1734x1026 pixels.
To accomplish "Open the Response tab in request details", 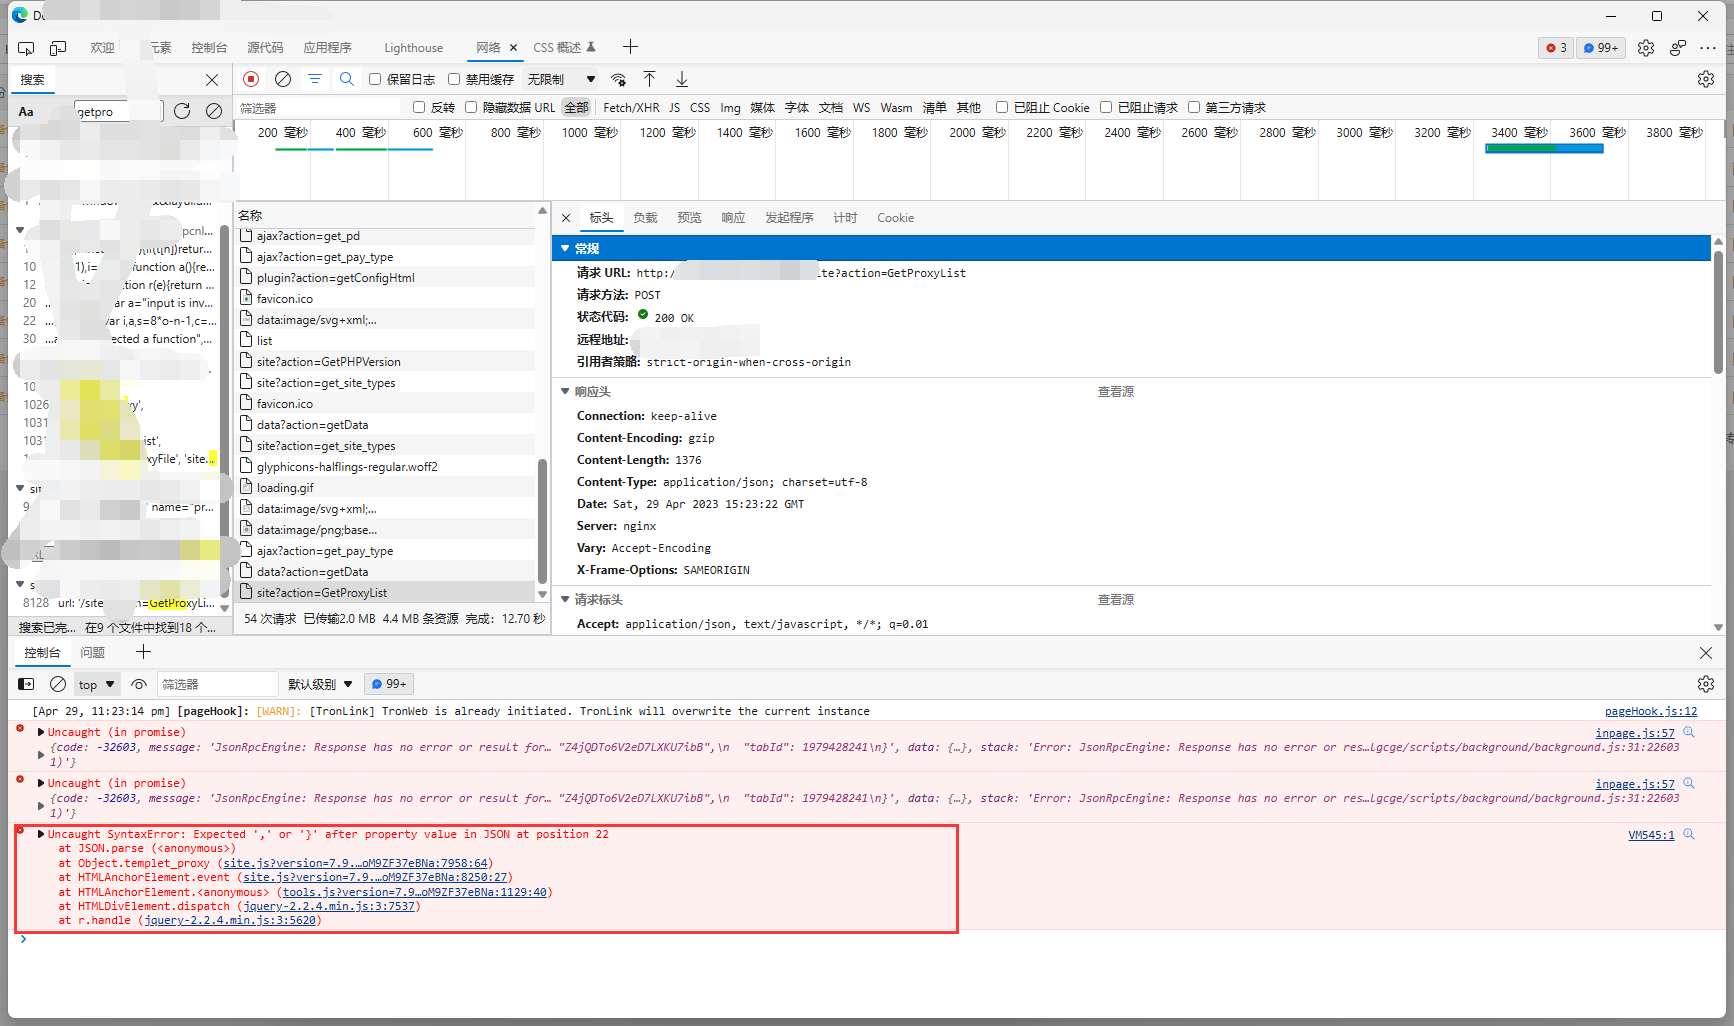I will click(x=733, y=218).
